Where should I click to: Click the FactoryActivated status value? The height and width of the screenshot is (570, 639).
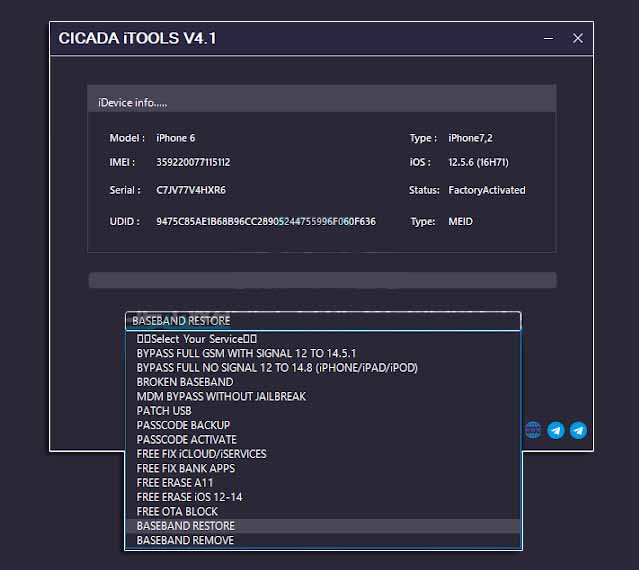[x=487, y=190]
